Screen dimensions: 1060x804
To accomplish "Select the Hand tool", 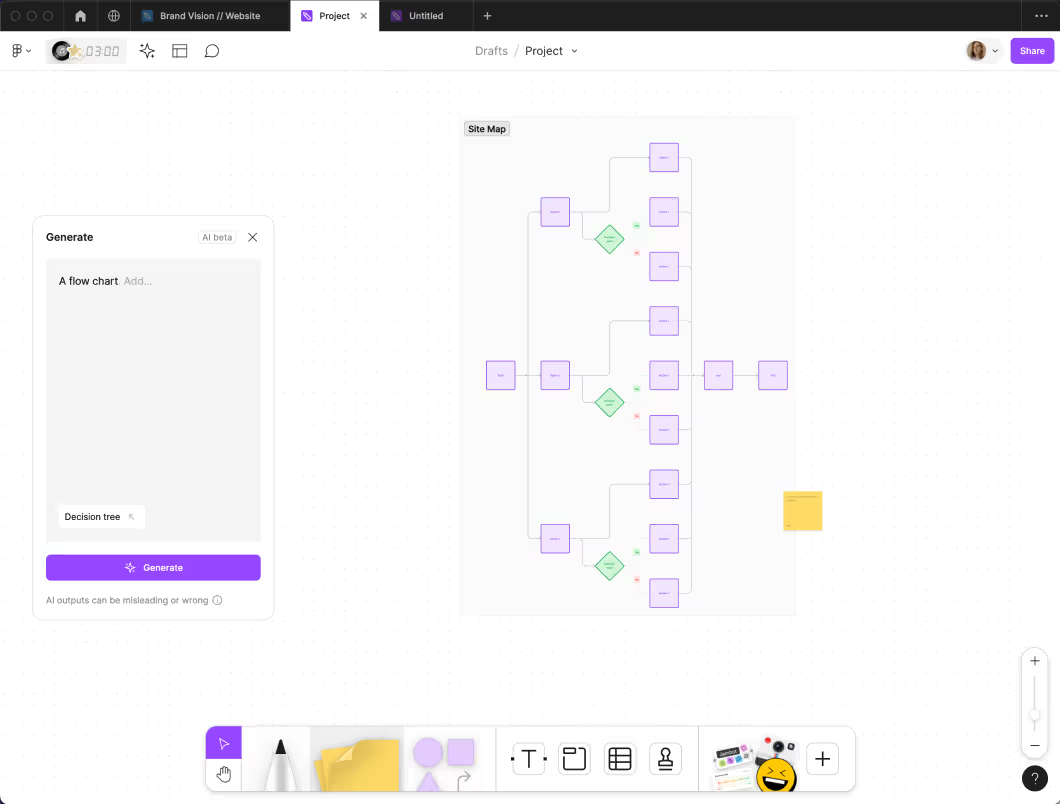I will [x=224, y=774].
